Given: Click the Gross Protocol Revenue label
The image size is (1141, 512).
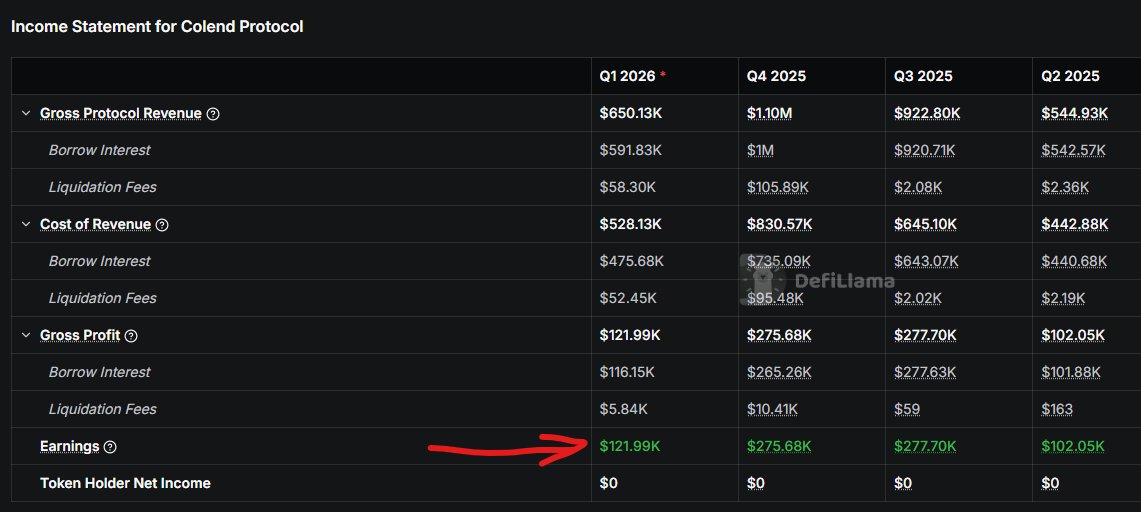Looking at the screenshot, I should pos(121,113).
